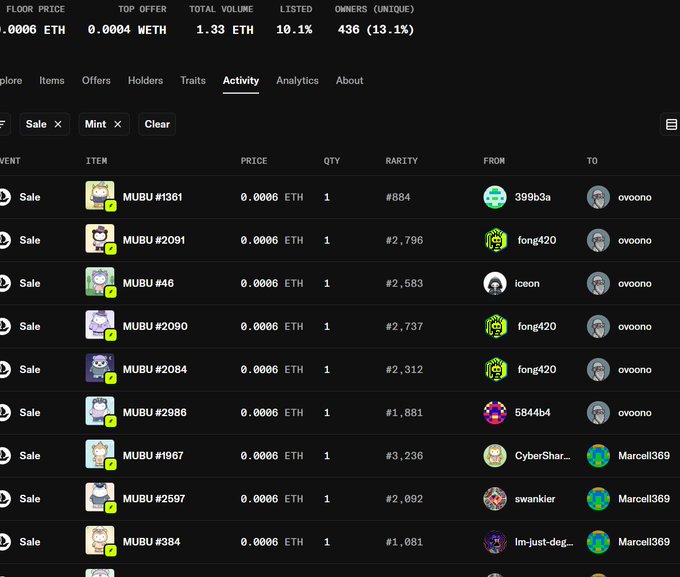Click the 399b3a seller avatar
Viewport: 680px width, 577px height.
tap(495, 197)
